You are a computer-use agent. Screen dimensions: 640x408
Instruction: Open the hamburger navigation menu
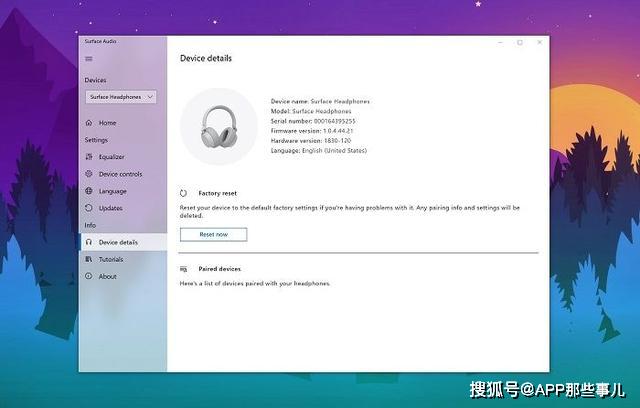(x=89, y=59)
